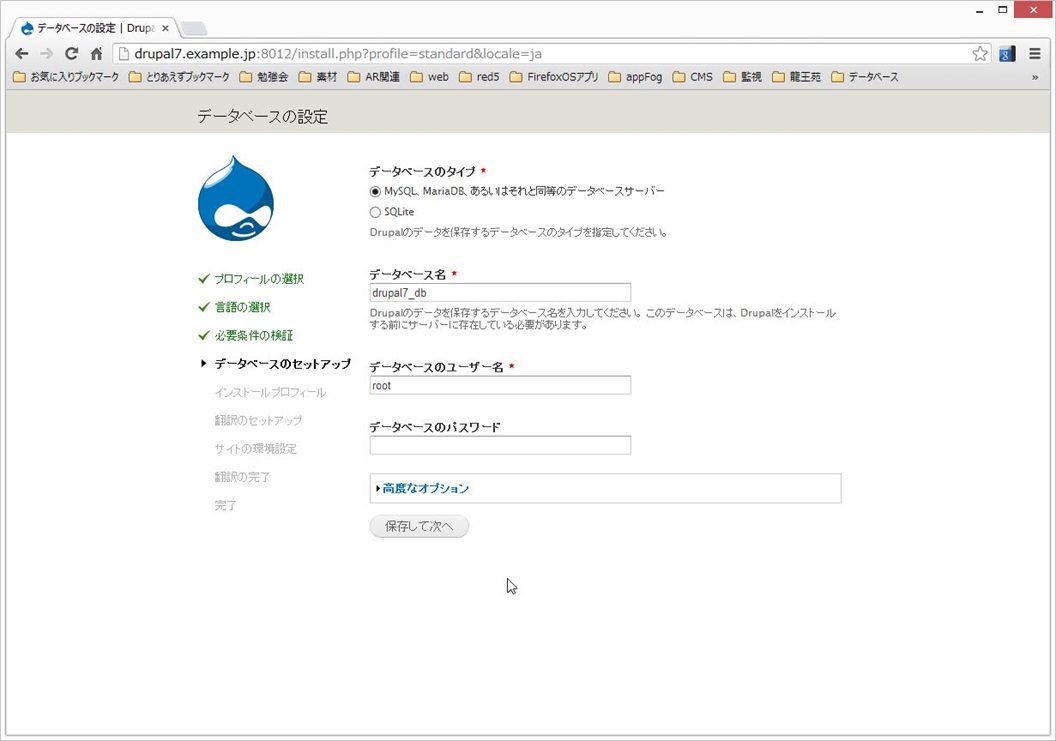Close the データベースの設定 browser tab
The height and width of the screenshot is (741, 1056).
click(x=166, y=28)
